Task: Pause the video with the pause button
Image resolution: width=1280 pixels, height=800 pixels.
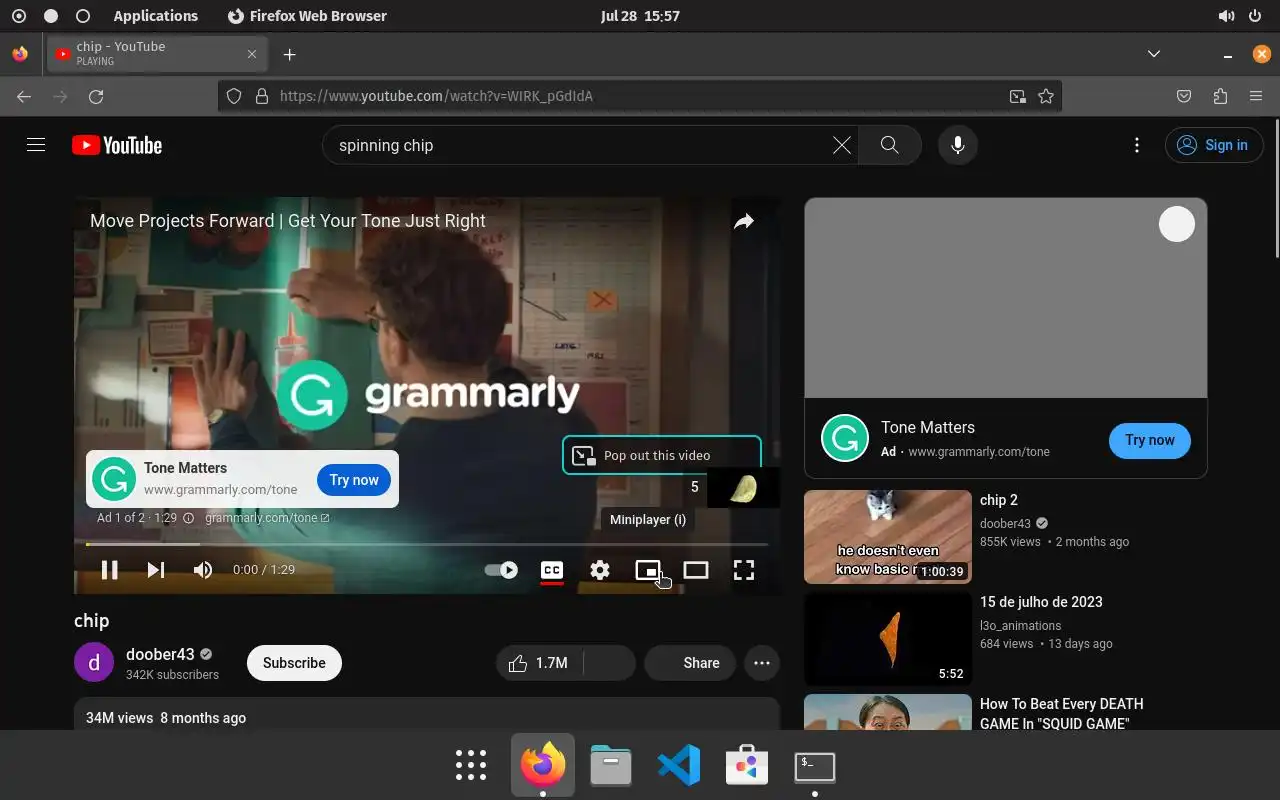Action: click(x=110, y=570)
